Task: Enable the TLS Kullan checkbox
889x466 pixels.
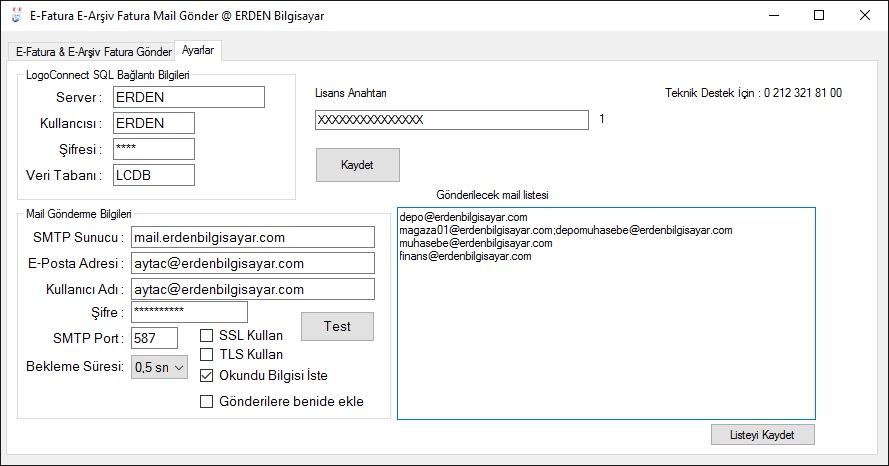Action: 207,355
